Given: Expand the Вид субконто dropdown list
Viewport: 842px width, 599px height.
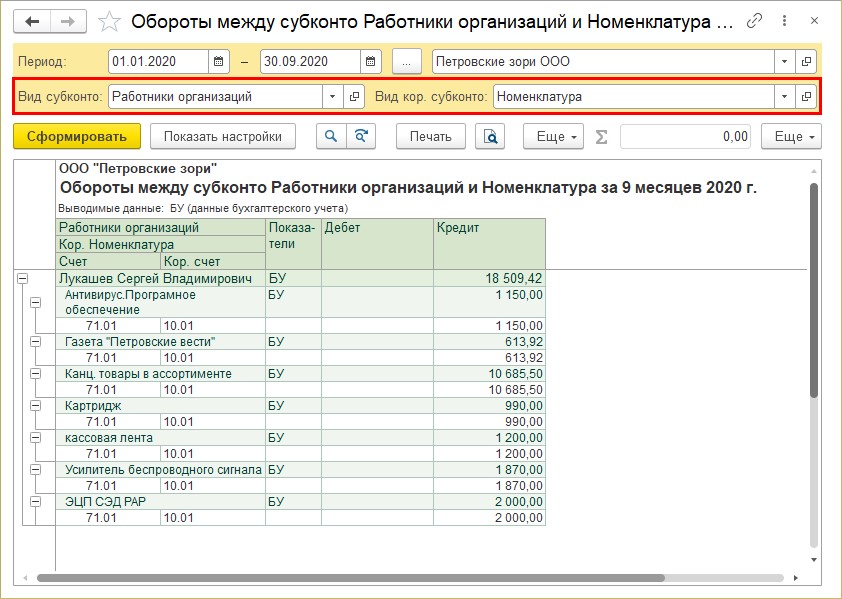Looking at the screenshot, I should [331, 97].
